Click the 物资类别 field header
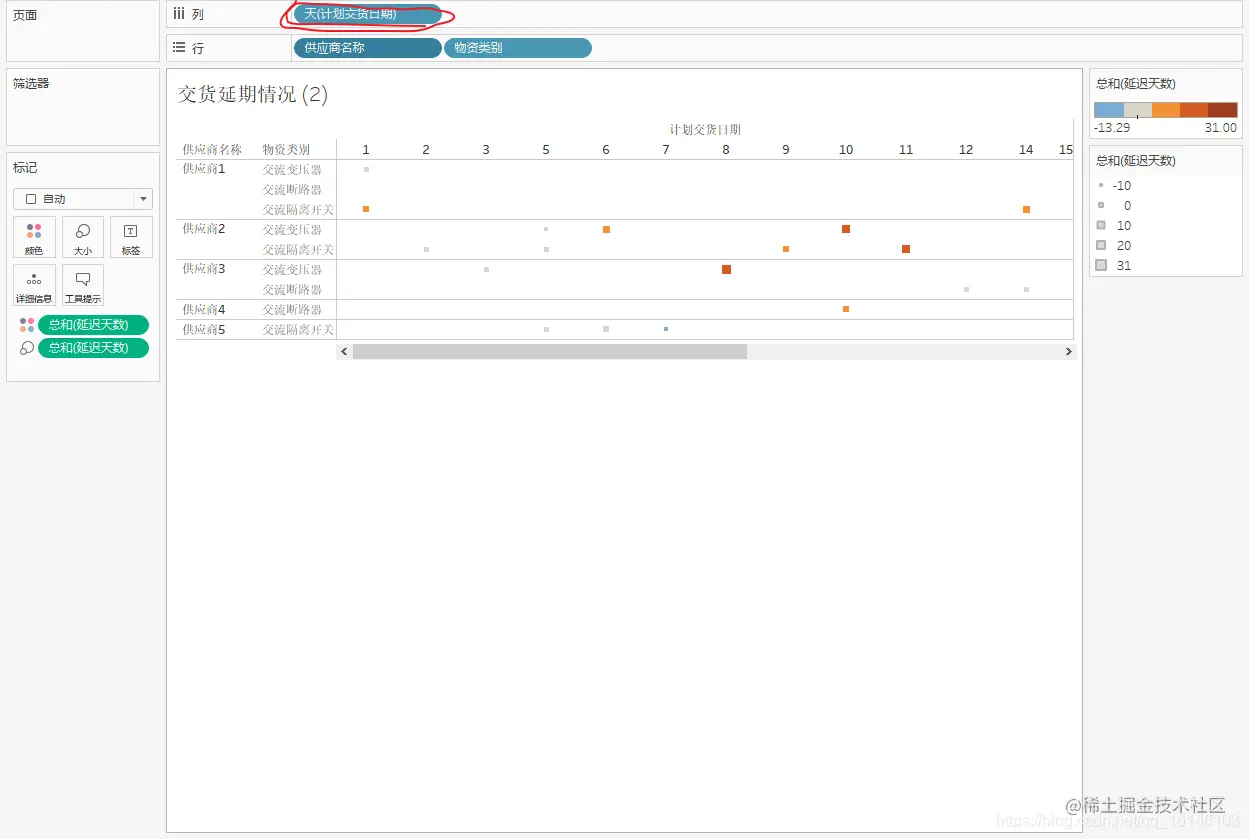Image resolution: width=1249 pixels, height=839 pixels. pos(286,150)
